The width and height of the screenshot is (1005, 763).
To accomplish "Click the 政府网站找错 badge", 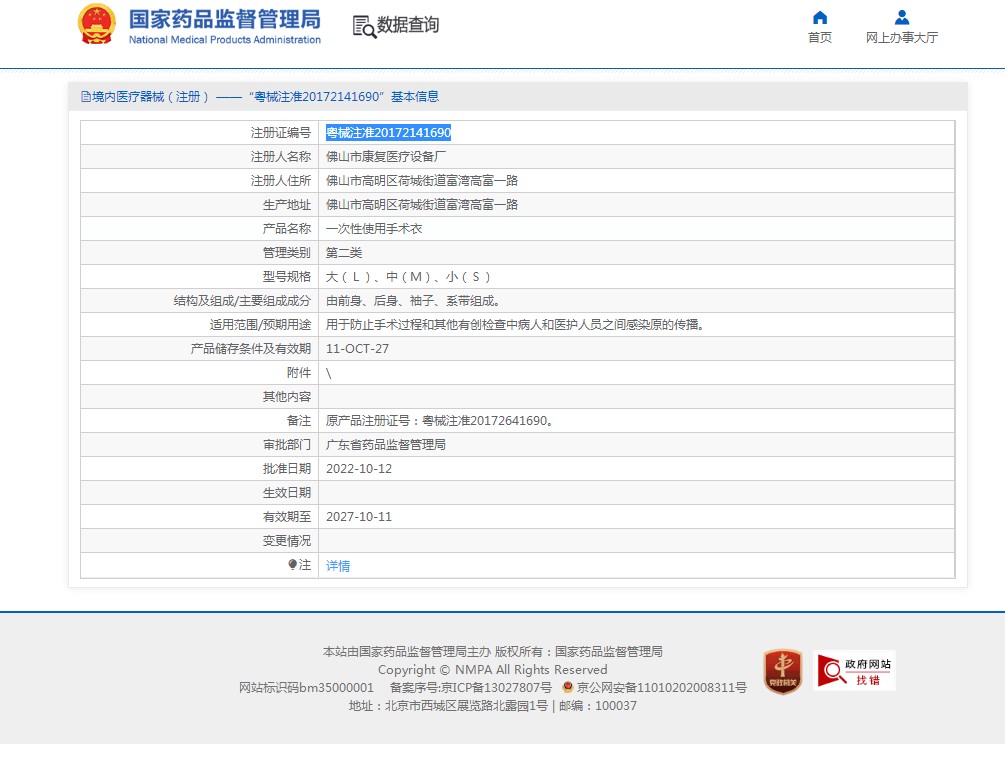I will [x=854, y=671].
